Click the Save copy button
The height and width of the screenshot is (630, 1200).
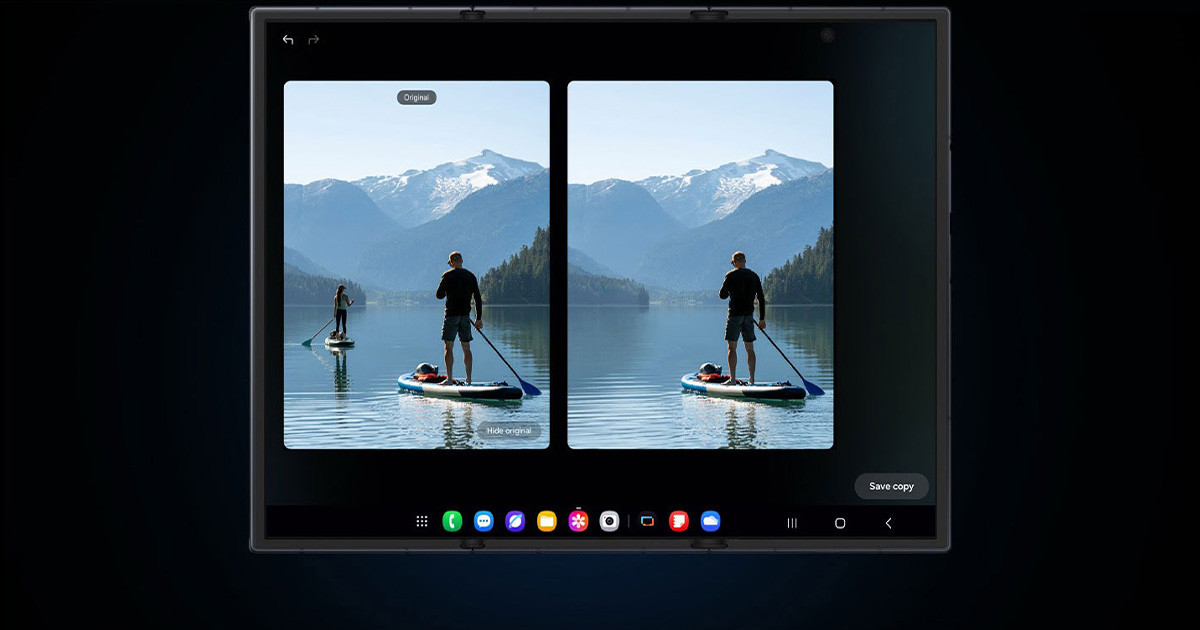pyautogui.click(x=891, y=486)
